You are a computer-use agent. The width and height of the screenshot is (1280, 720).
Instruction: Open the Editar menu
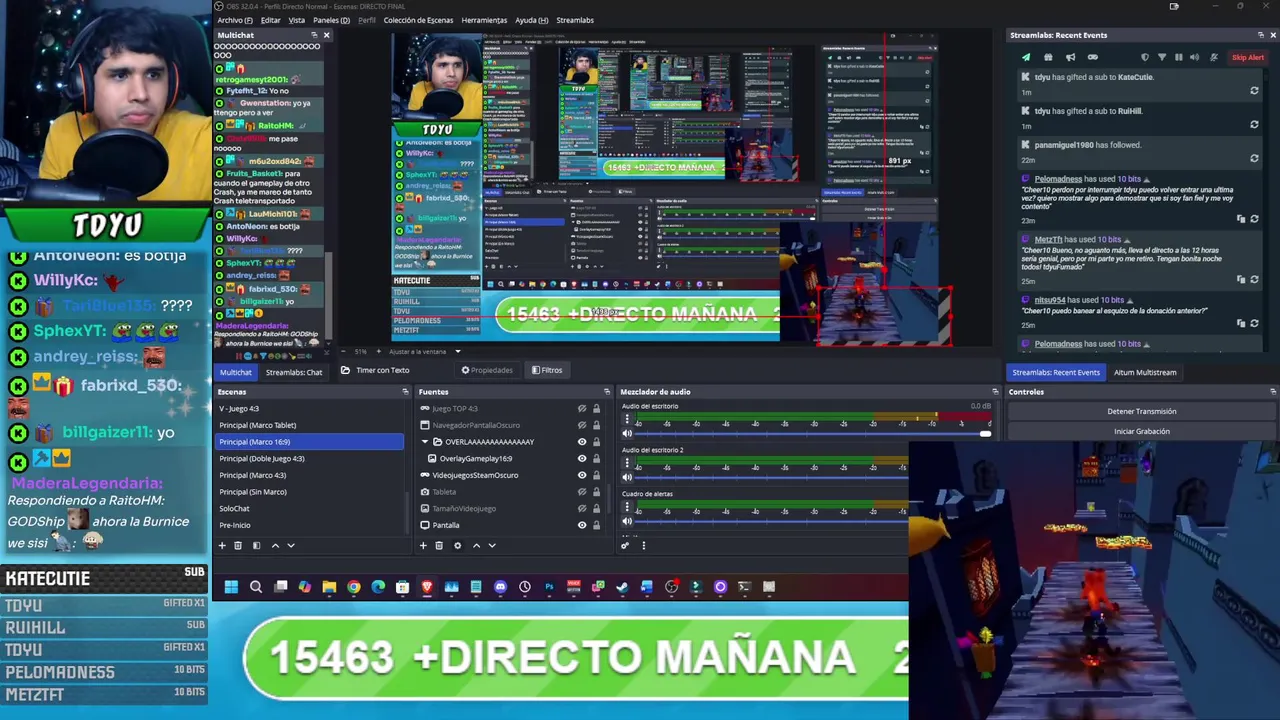[270, 20]
